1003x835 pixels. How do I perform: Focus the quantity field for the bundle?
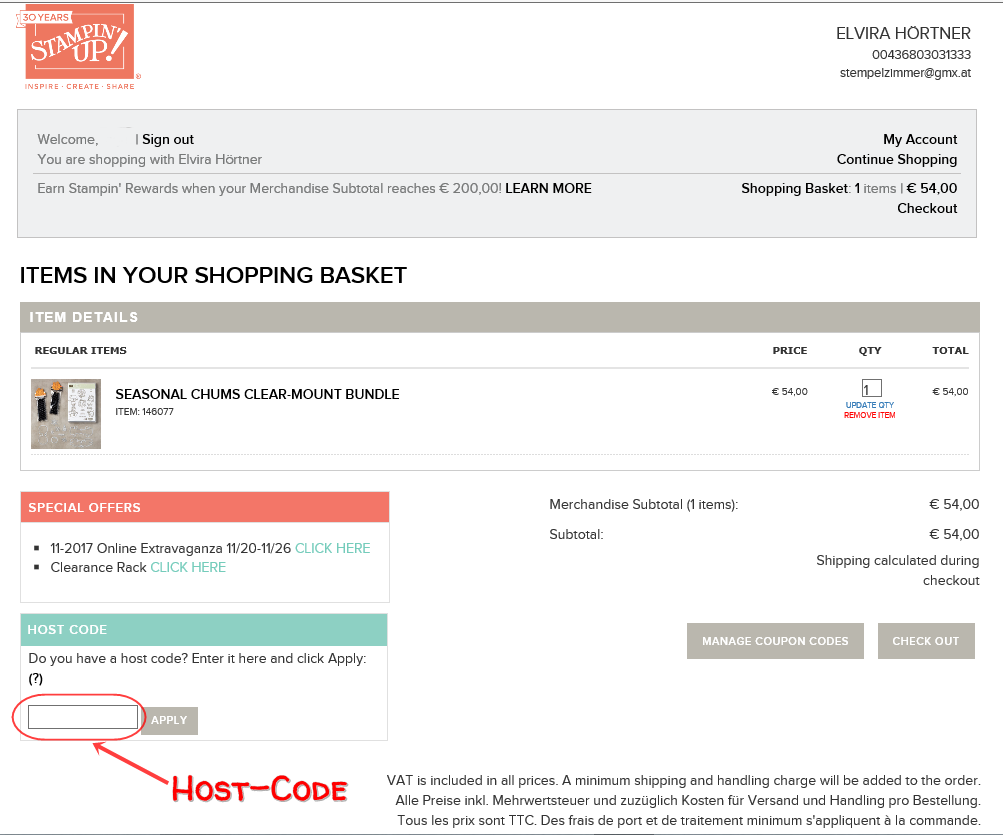click(871, 388)
